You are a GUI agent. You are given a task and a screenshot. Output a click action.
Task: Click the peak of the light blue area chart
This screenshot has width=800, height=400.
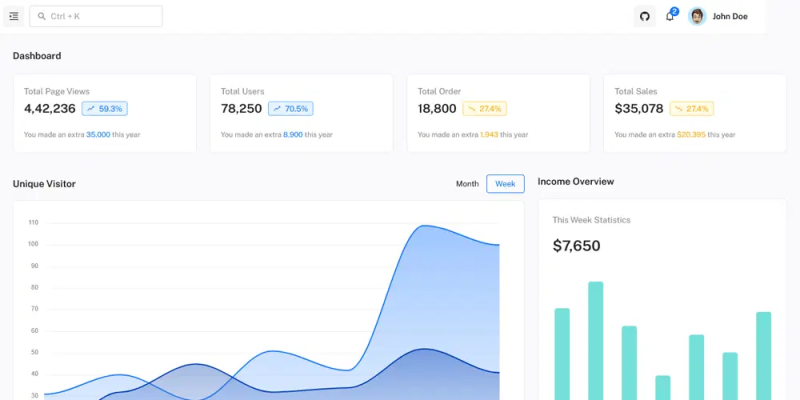(425, 226)
